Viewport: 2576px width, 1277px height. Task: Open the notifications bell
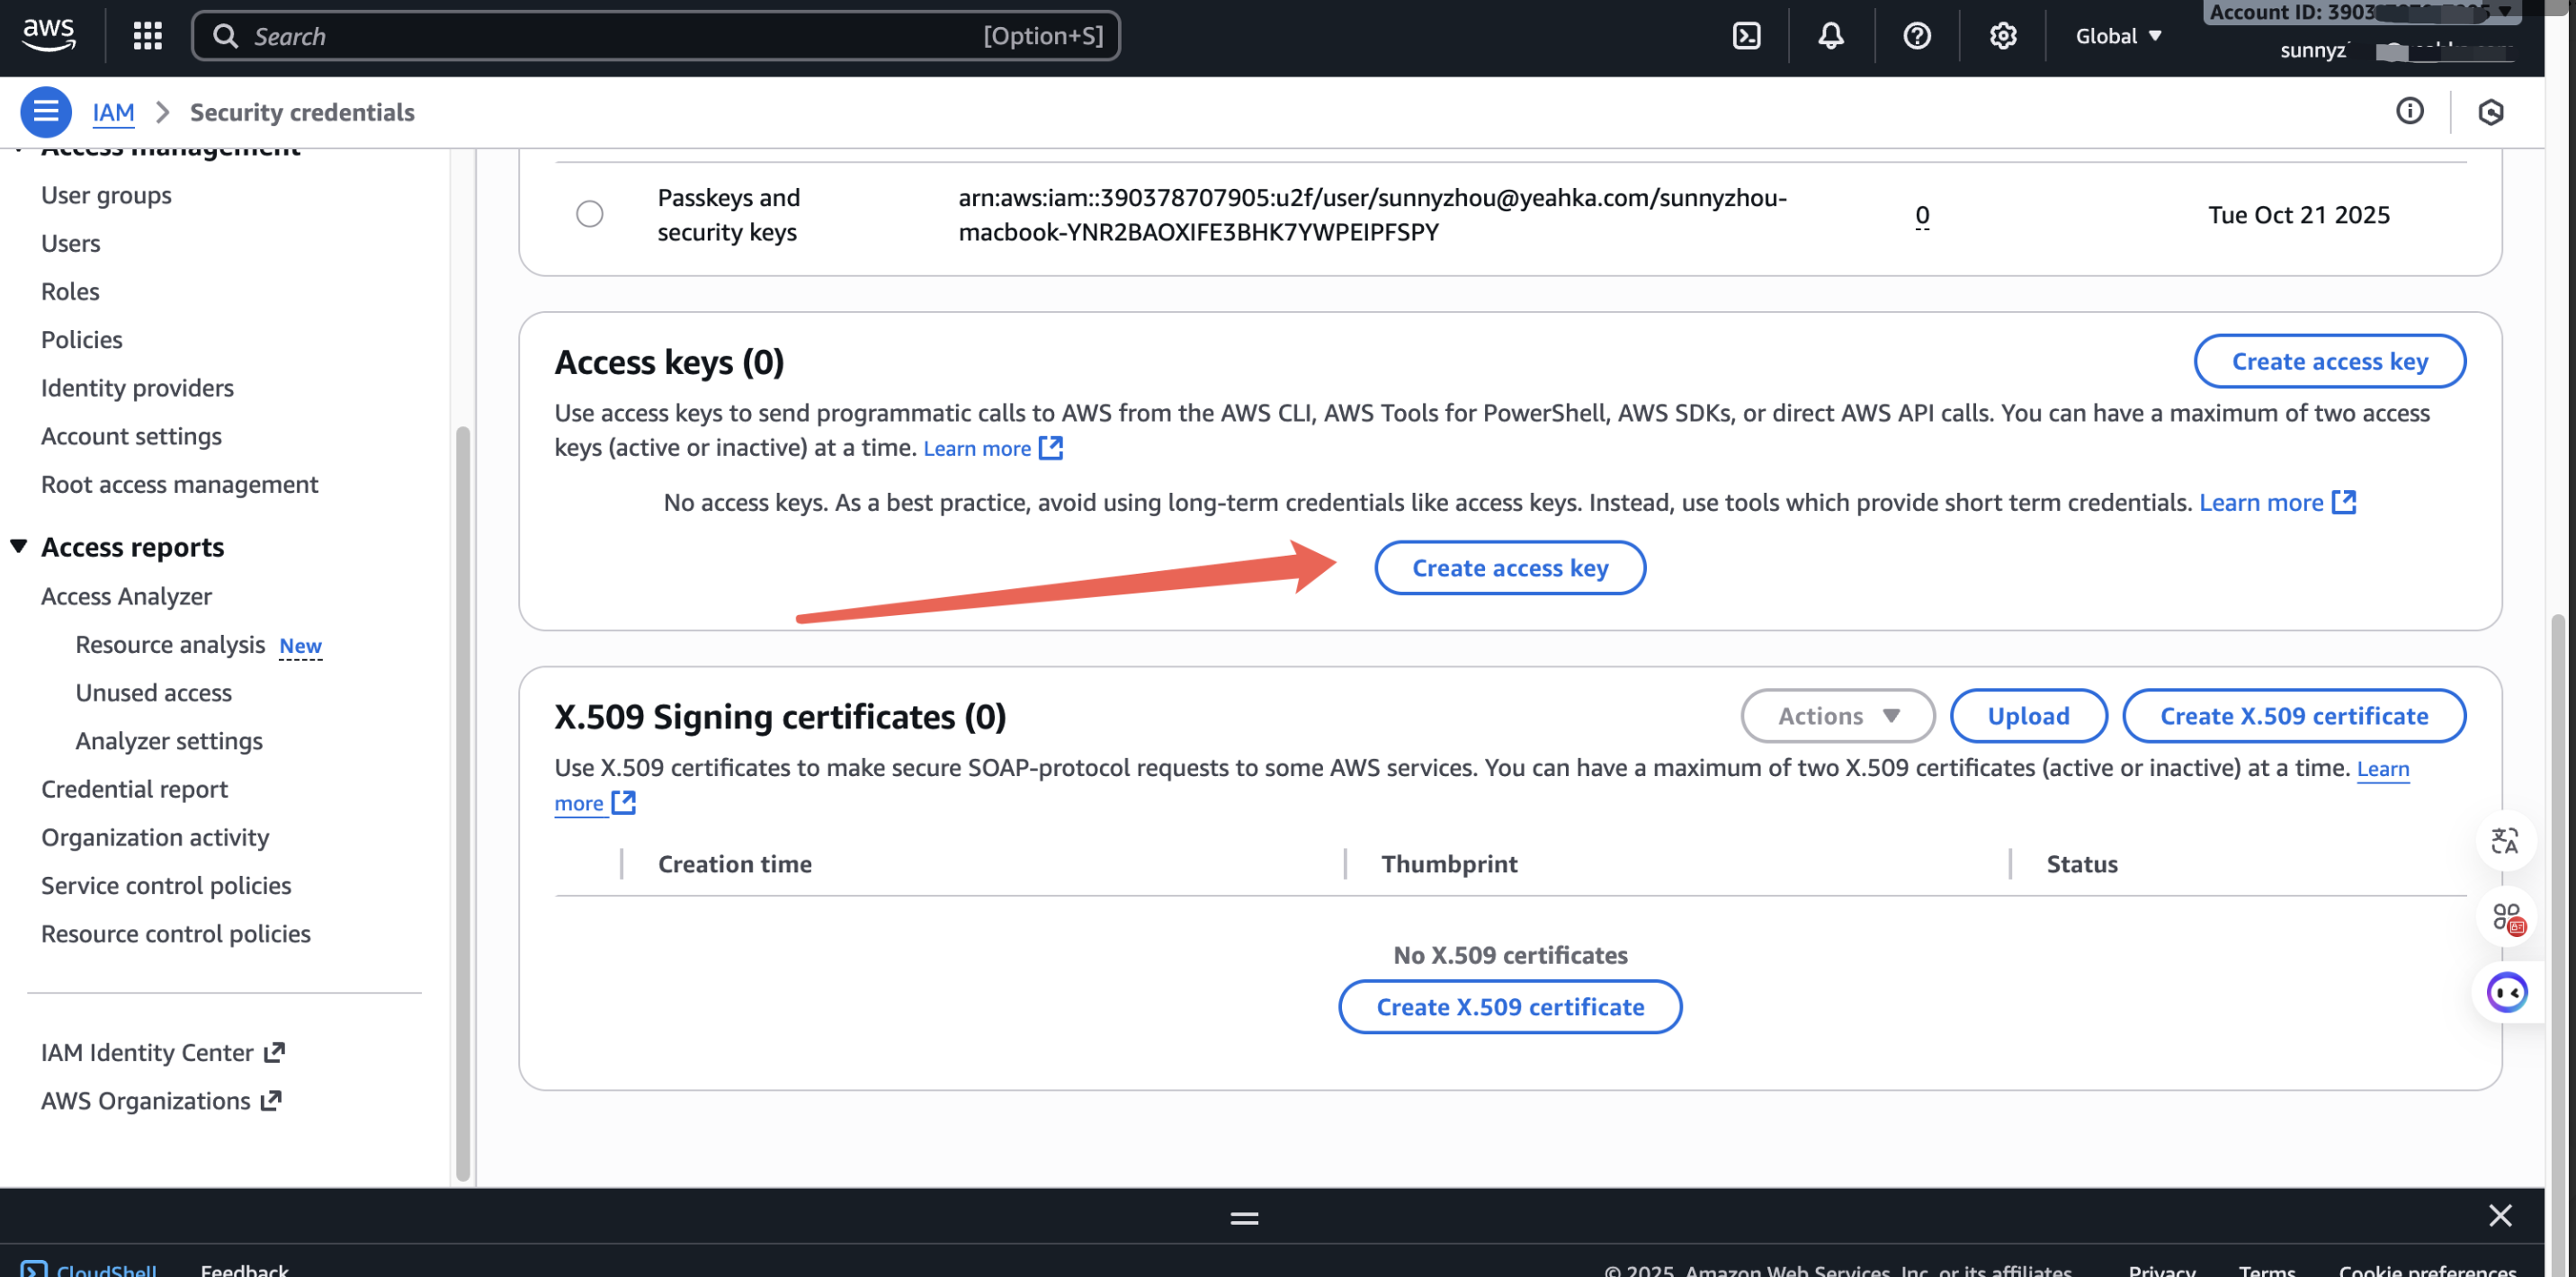point(1830,36)
